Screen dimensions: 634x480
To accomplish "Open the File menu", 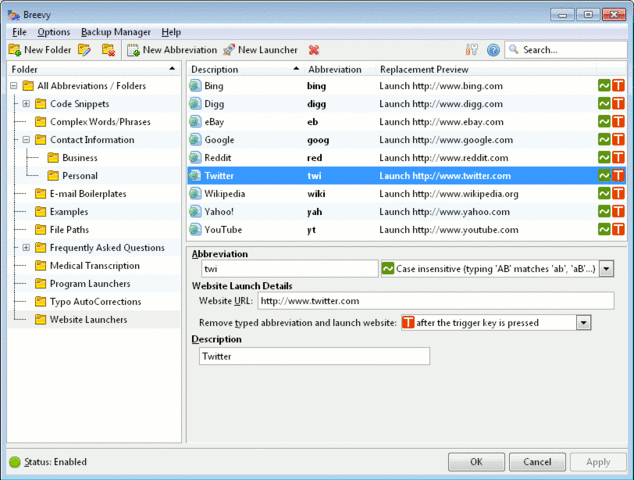I will [19, 32].
